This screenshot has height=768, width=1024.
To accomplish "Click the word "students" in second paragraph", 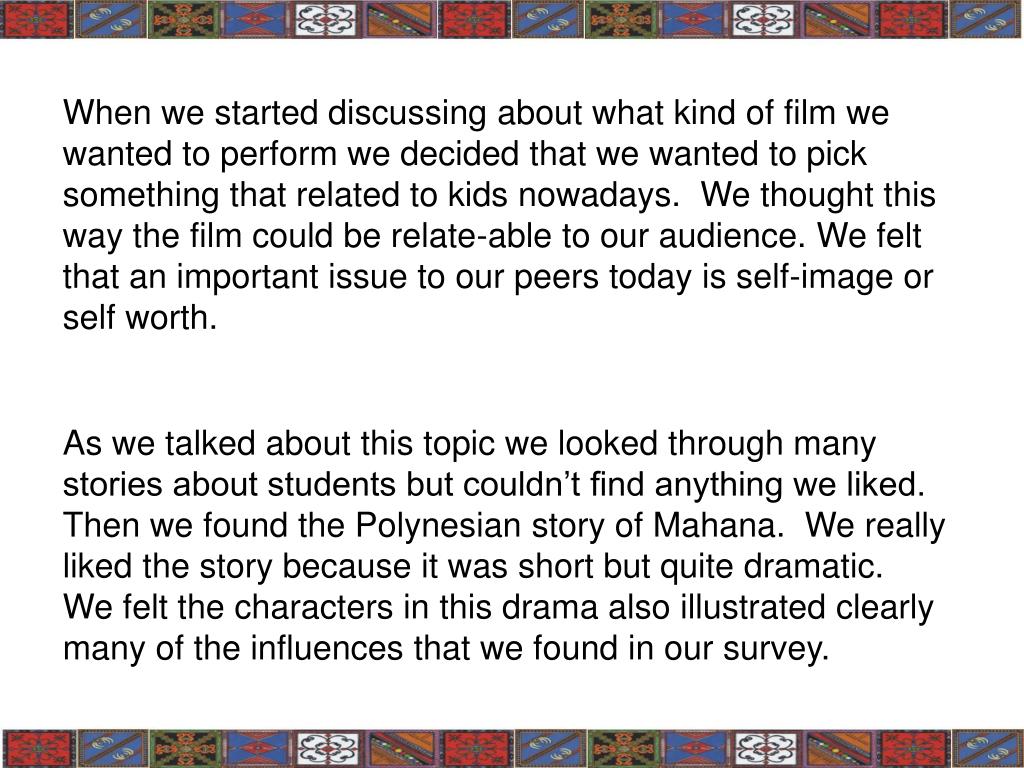I will point(331,485).
